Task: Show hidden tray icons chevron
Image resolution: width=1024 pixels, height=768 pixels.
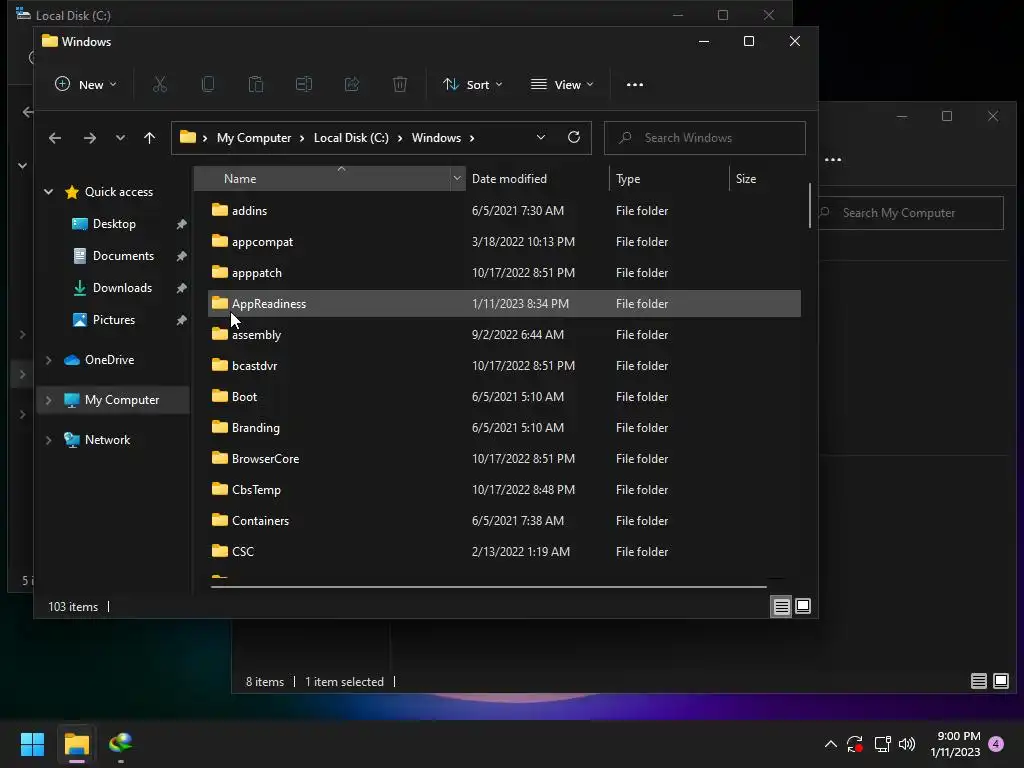Action: (831, 744)
